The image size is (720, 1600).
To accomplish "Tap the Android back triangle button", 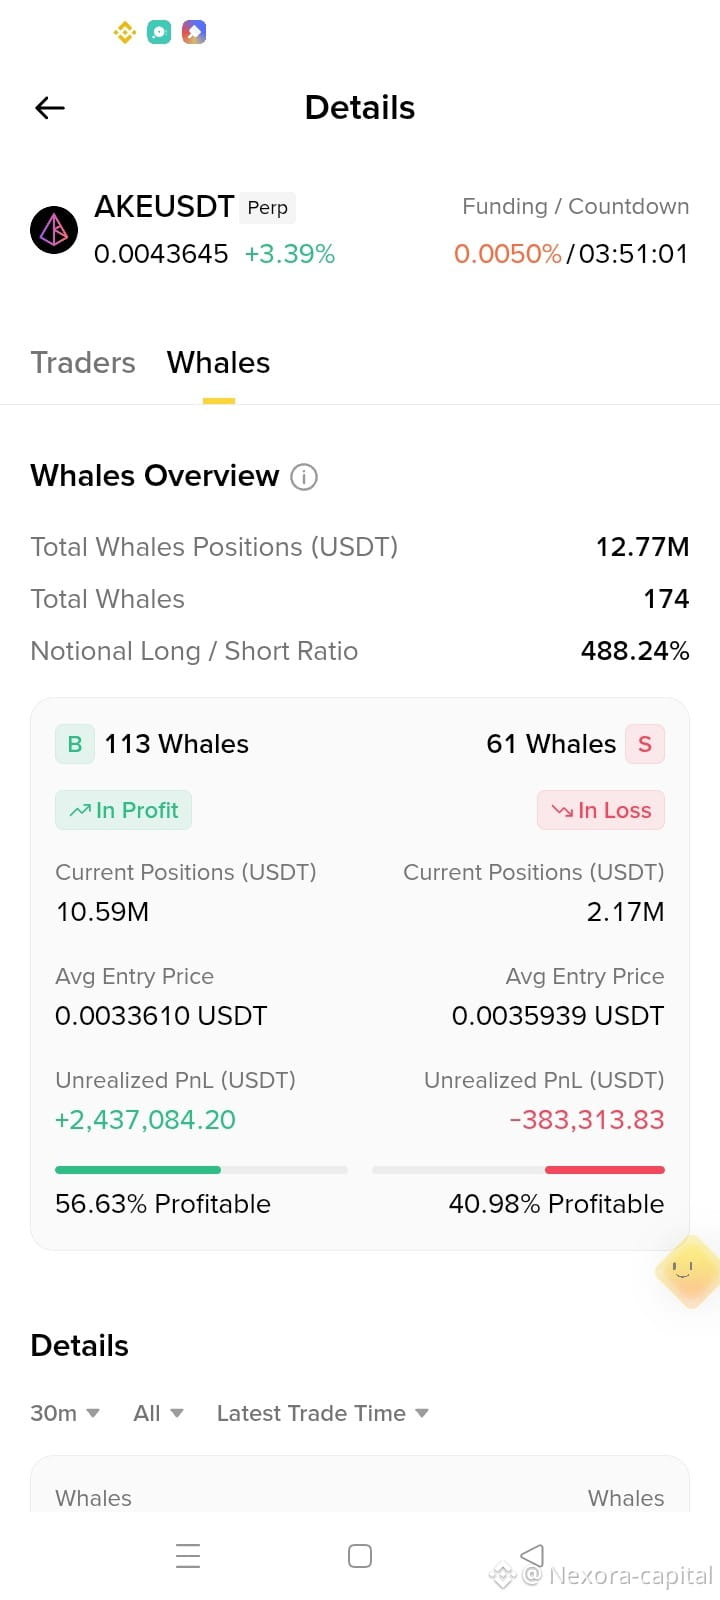I will [x=532, y=1555].
